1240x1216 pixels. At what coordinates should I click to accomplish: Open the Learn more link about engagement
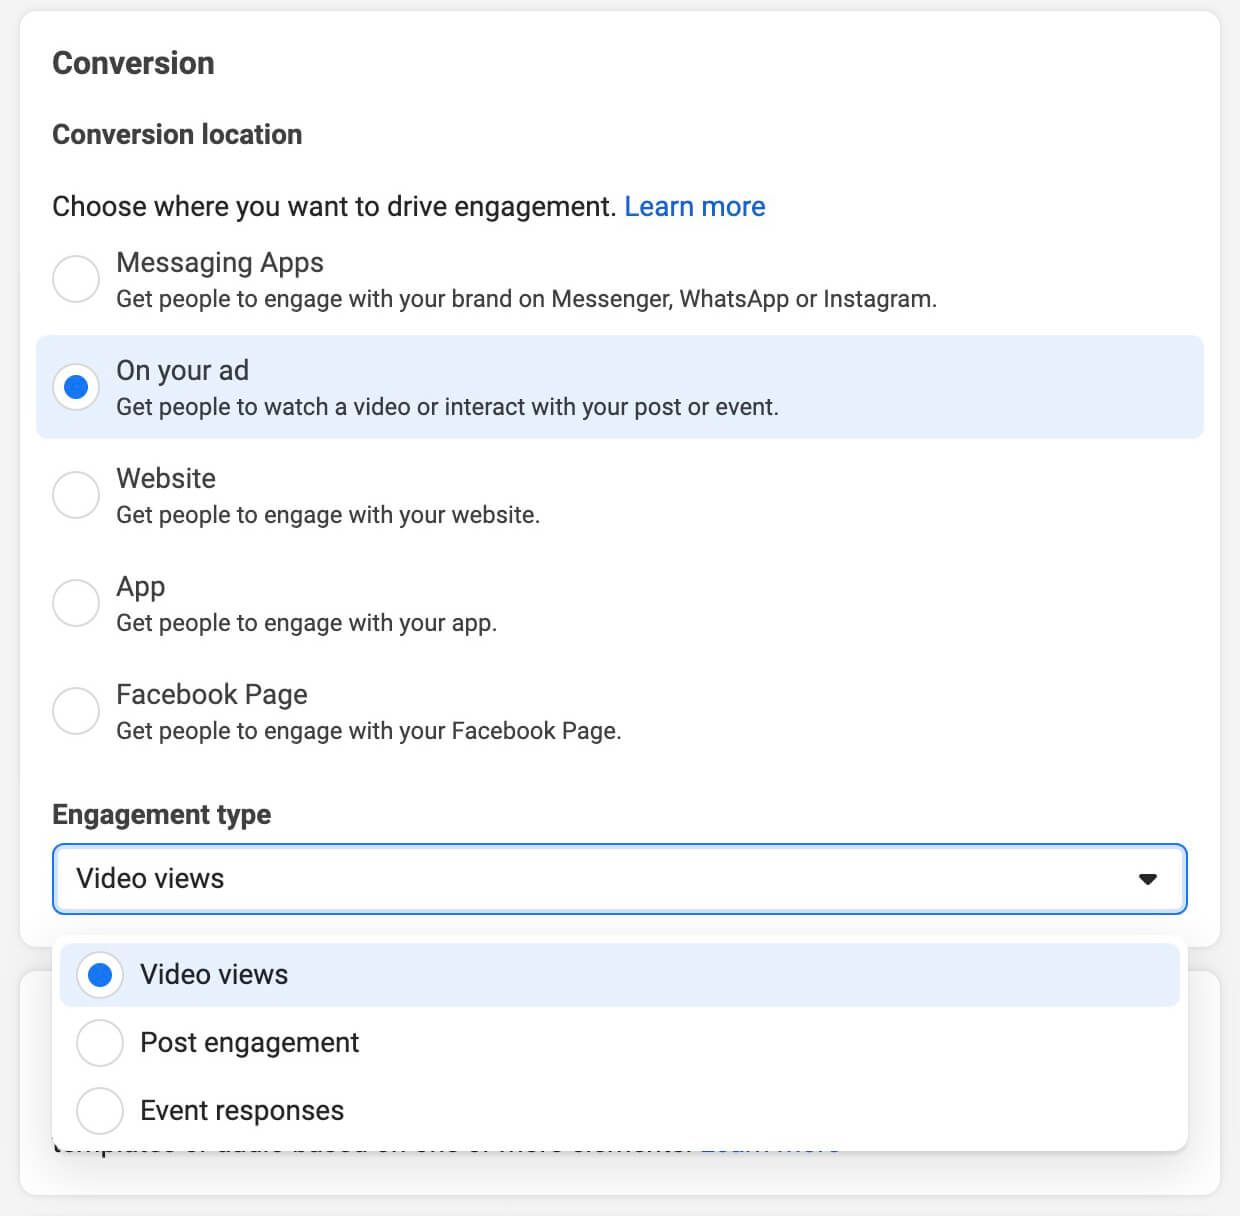click(694, 207)
